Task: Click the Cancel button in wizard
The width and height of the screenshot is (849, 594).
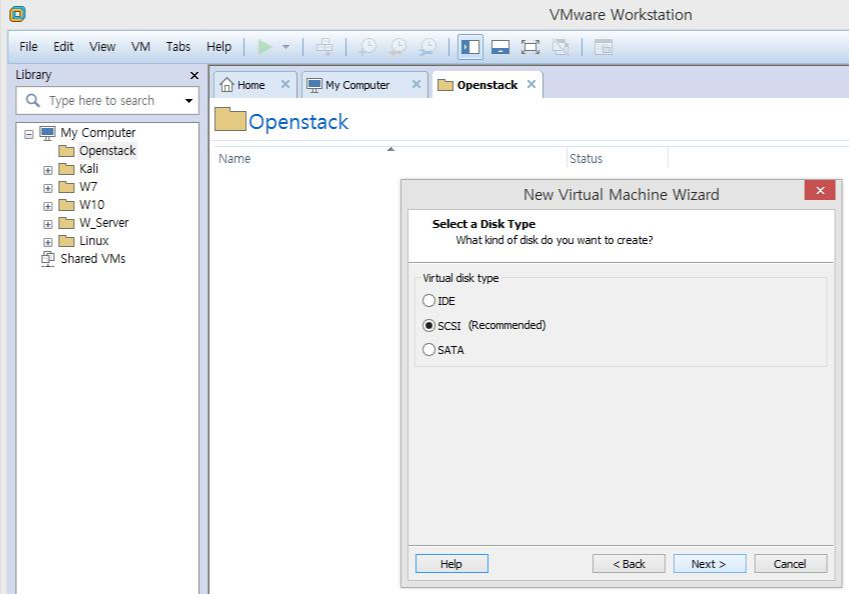Action: (x=790, y=564)
